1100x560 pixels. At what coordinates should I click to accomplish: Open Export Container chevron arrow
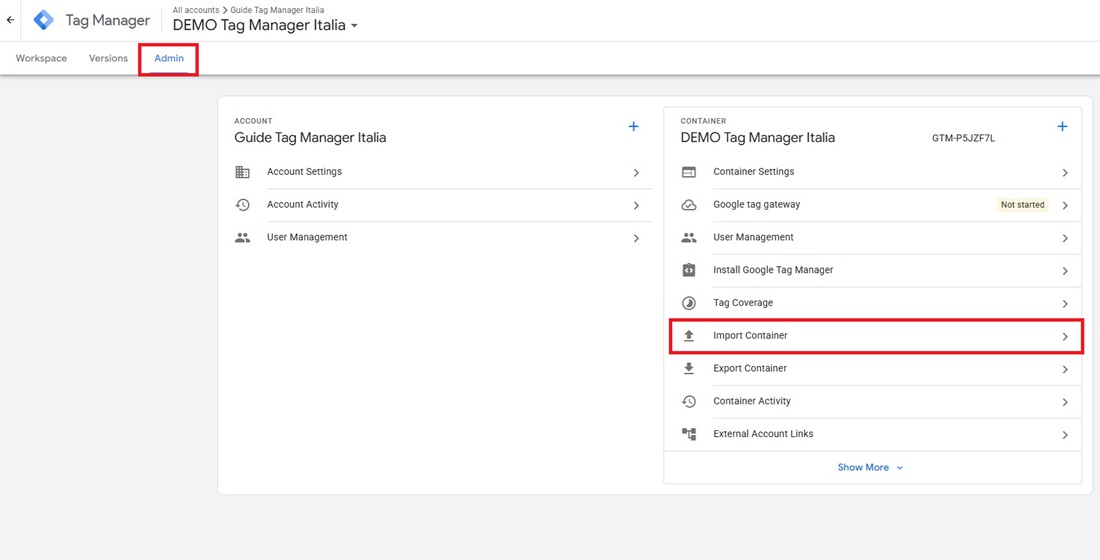[x=1065, y=369]
